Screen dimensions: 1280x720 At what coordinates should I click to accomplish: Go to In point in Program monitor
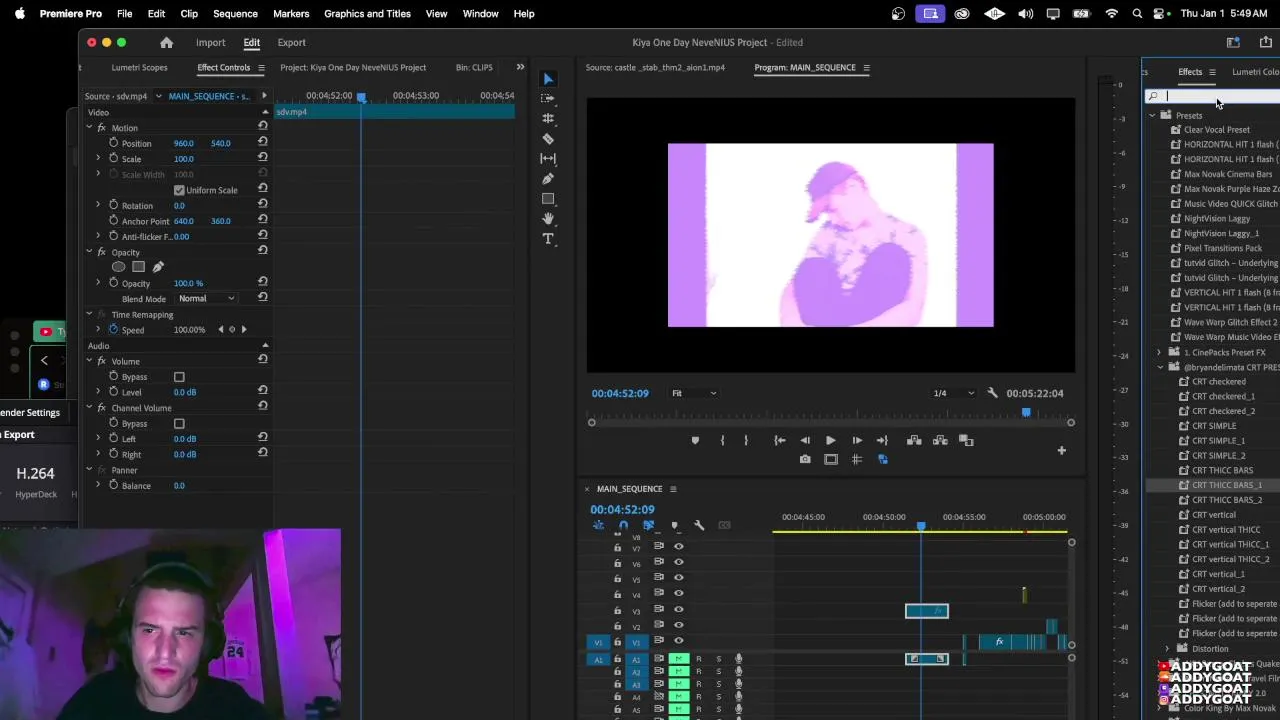point(780,440)
